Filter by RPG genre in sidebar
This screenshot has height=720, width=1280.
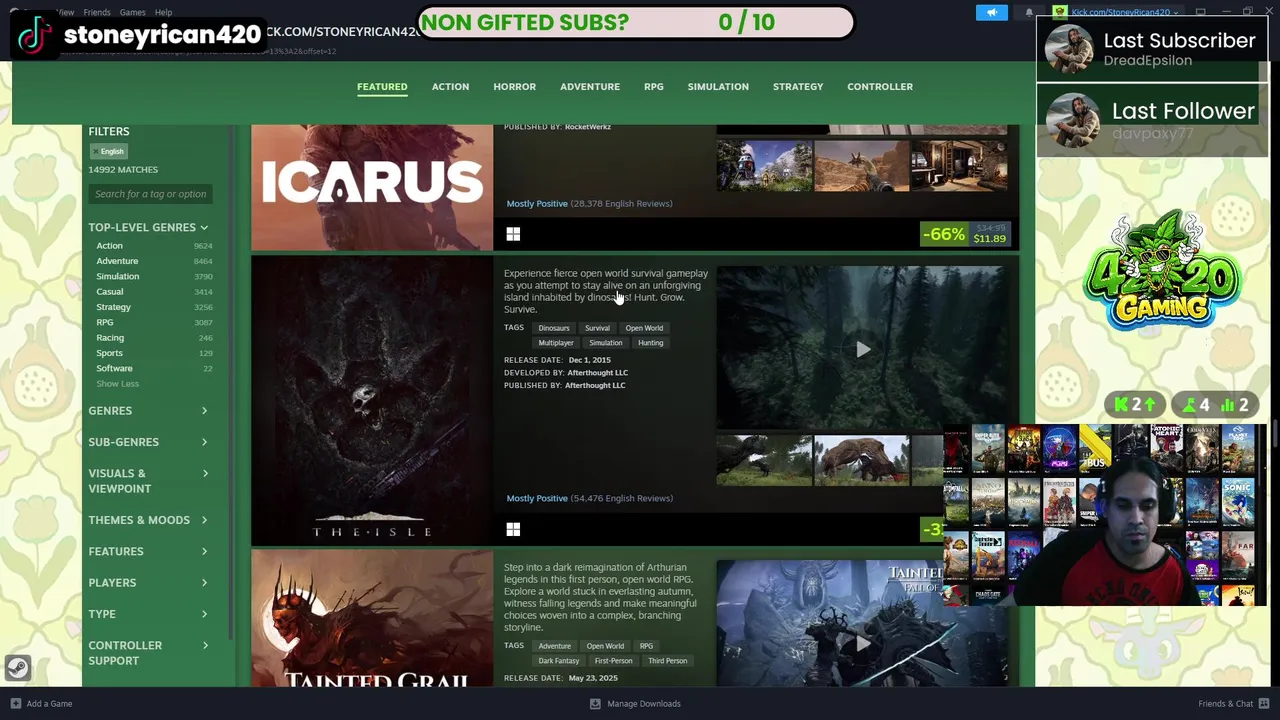pyautogui.click(x=154, y=322)
